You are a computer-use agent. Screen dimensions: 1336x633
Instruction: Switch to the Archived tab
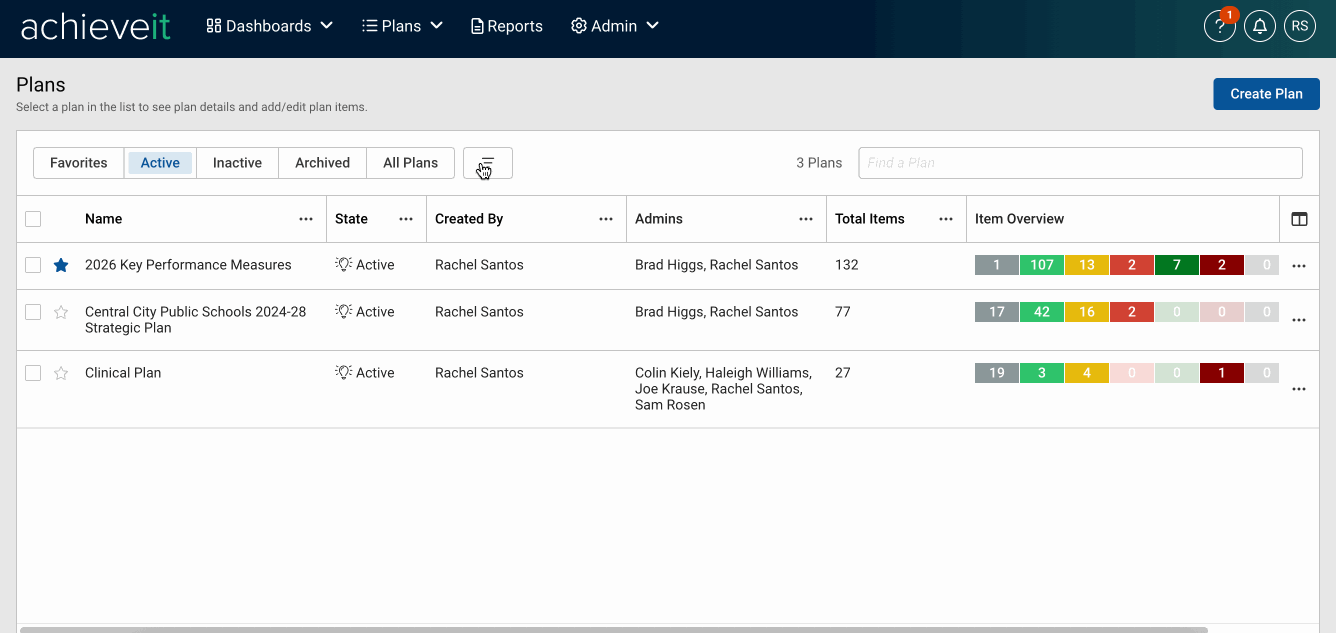(322, 163)
